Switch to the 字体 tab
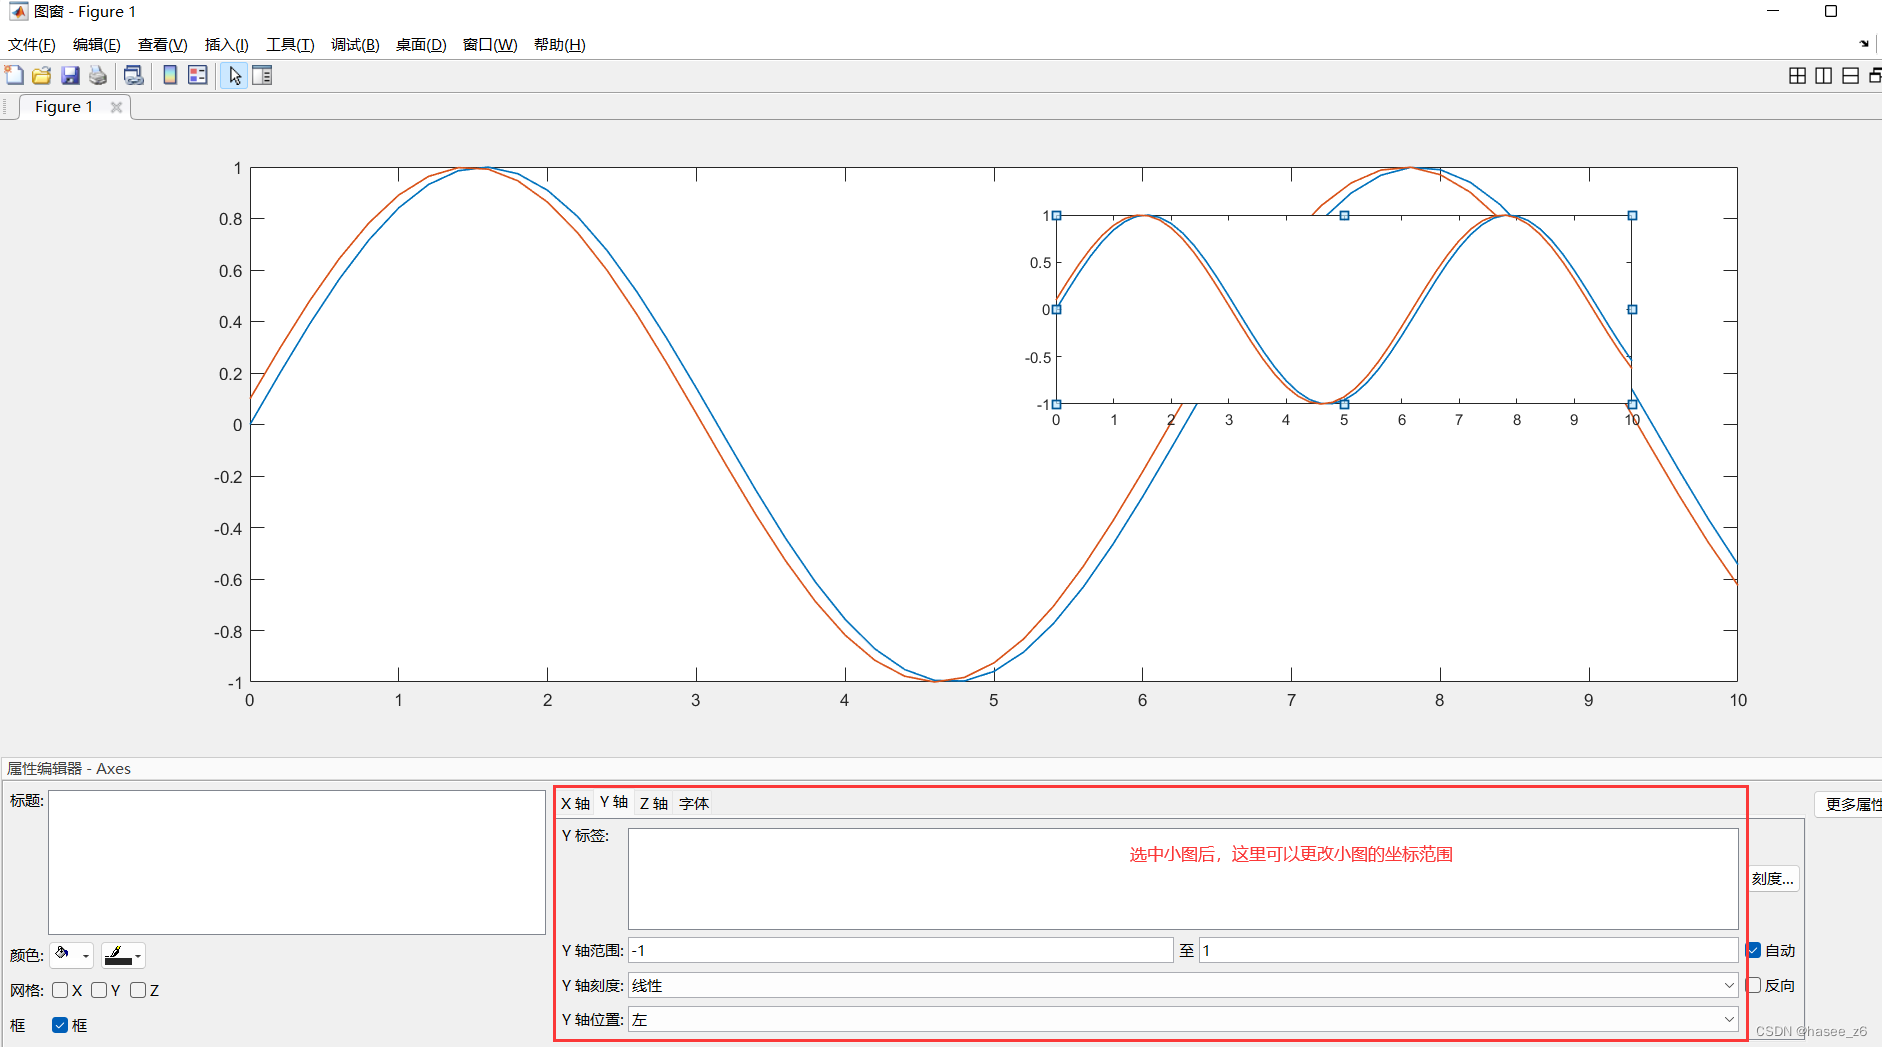Viewport: 1882px width, 1047px height. coord(694,803)
